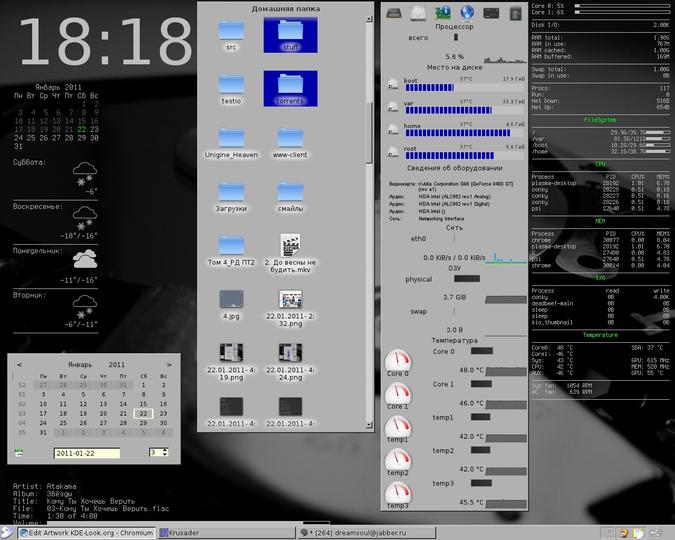675x540 pixels.
Task: Switch to Edit Artwork KDE-Look.org Chromium task
Action: coord(87,533)
